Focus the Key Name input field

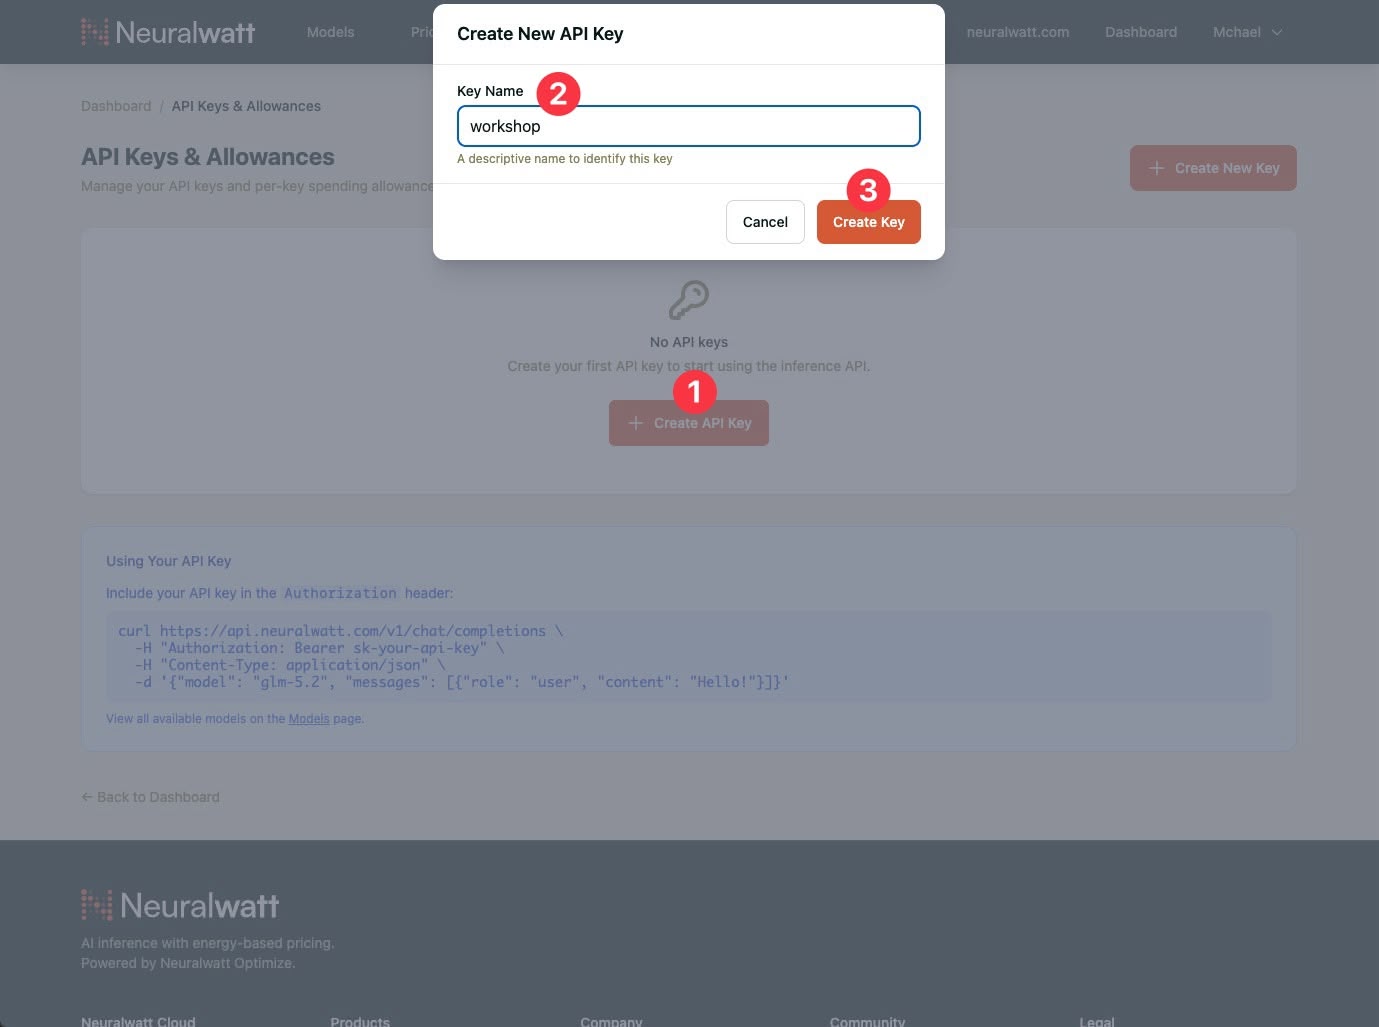688,126
